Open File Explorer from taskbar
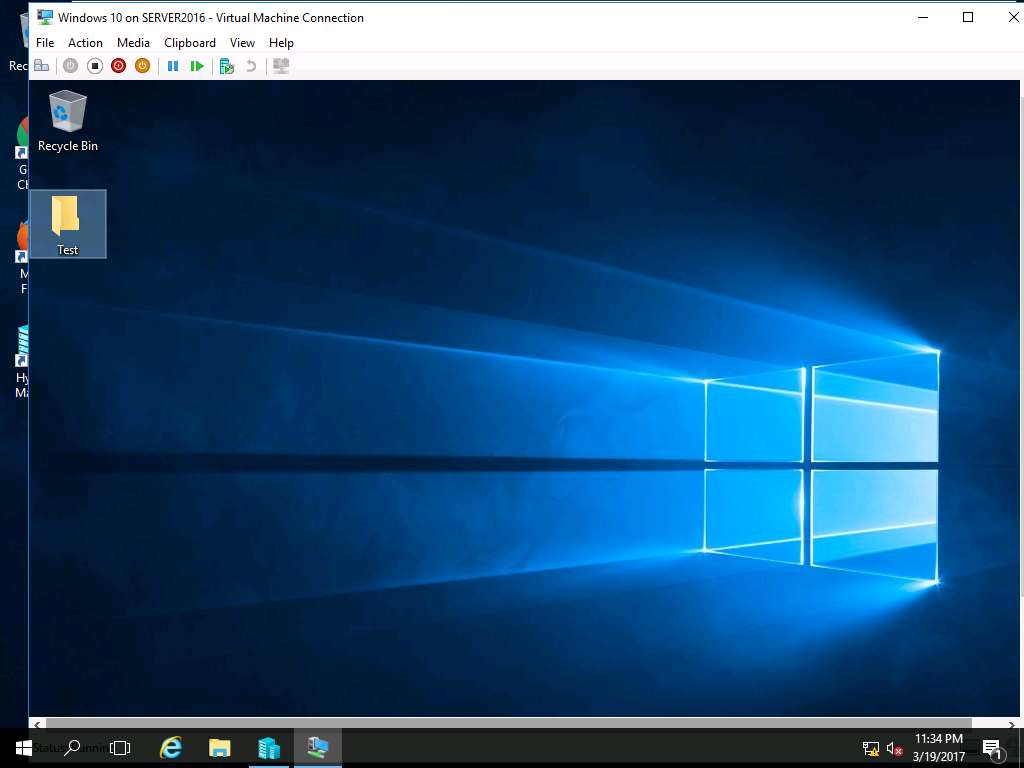This screenshot has height=768, width=1024. [x=219, y=748]
